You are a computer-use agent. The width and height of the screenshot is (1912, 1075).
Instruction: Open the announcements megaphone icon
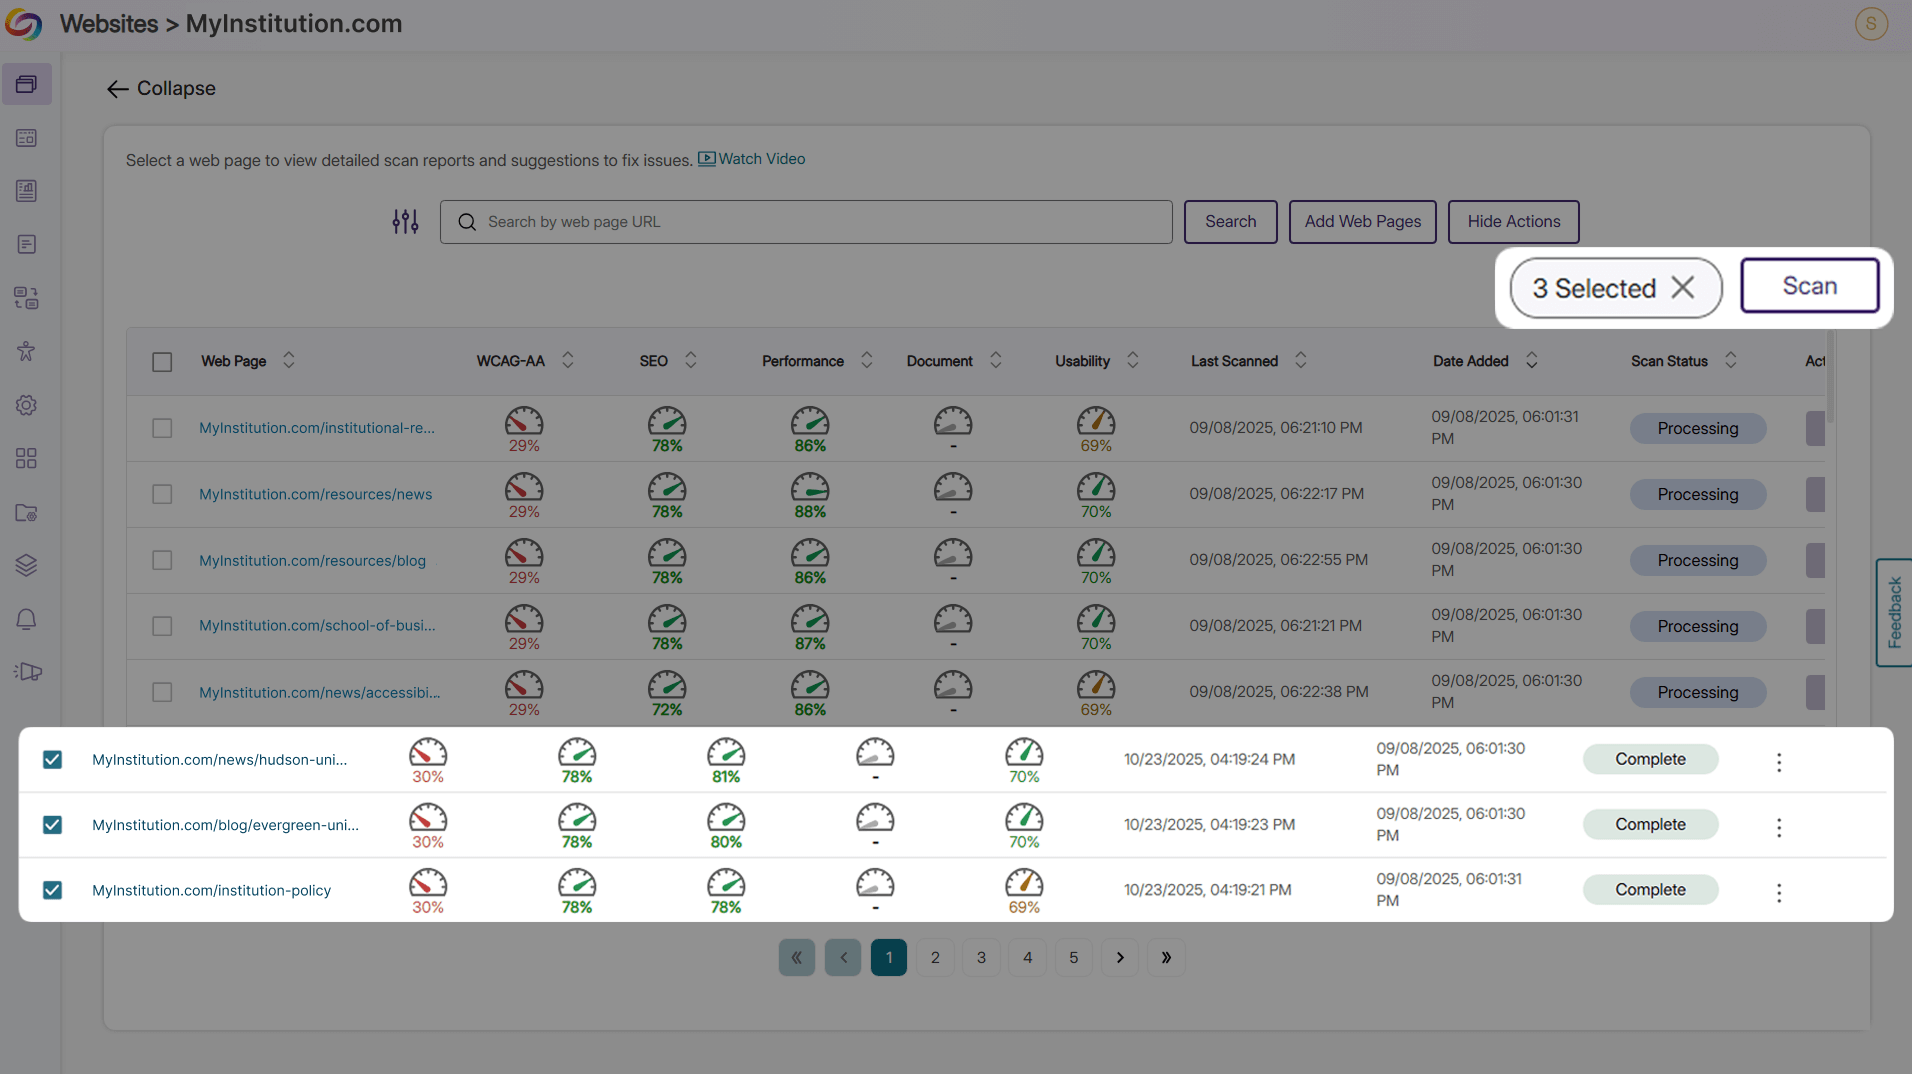point(26,671)
